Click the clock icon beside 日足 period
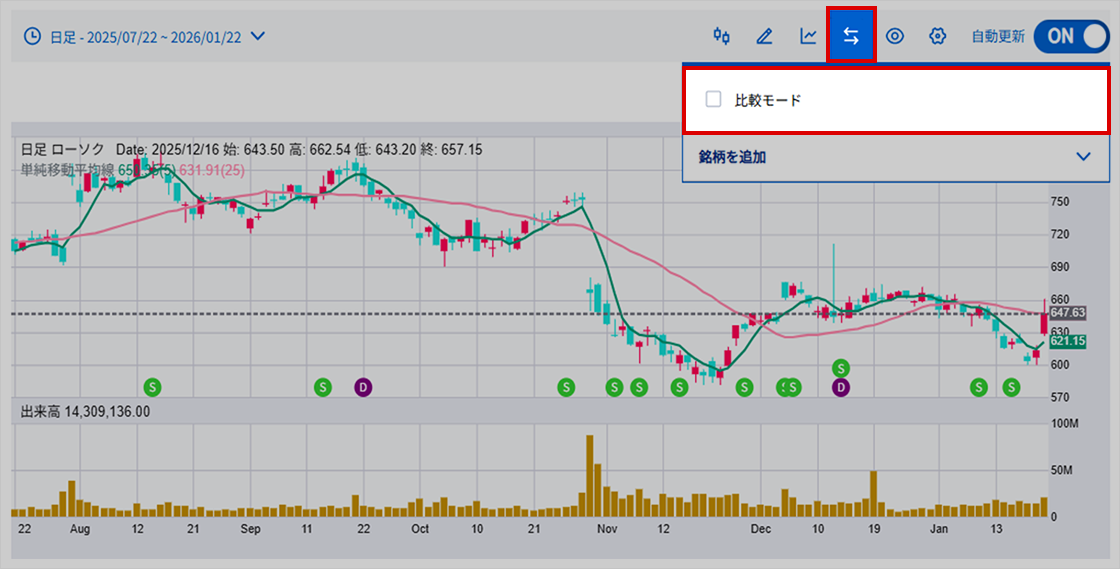The width and height of the screenshot is (1120, 569). click(32, 37)
